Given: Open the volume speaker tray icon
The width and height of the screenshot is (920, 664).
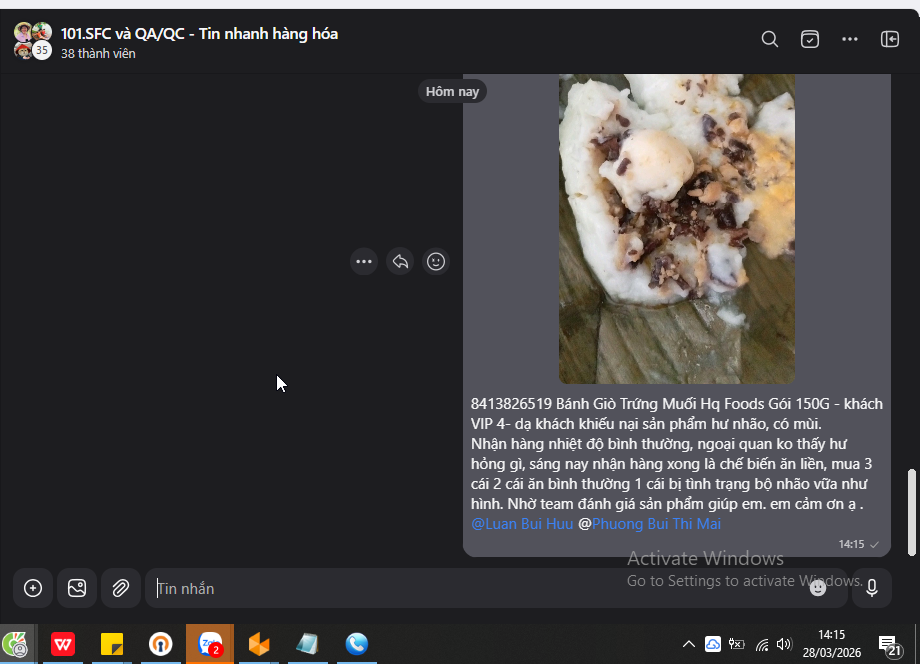Looking at the screenshot, I should (x=784, y=644).
